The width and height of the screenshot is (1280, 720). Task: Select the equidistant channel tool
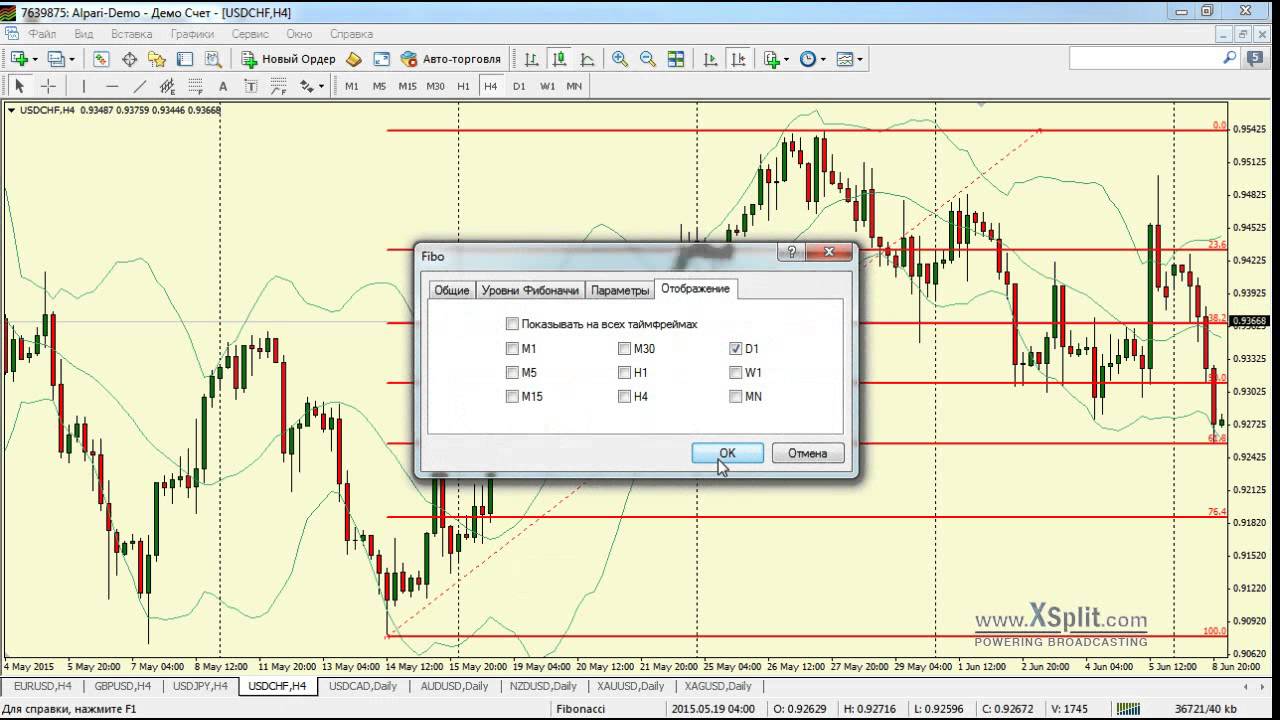[x=167, y=86]
